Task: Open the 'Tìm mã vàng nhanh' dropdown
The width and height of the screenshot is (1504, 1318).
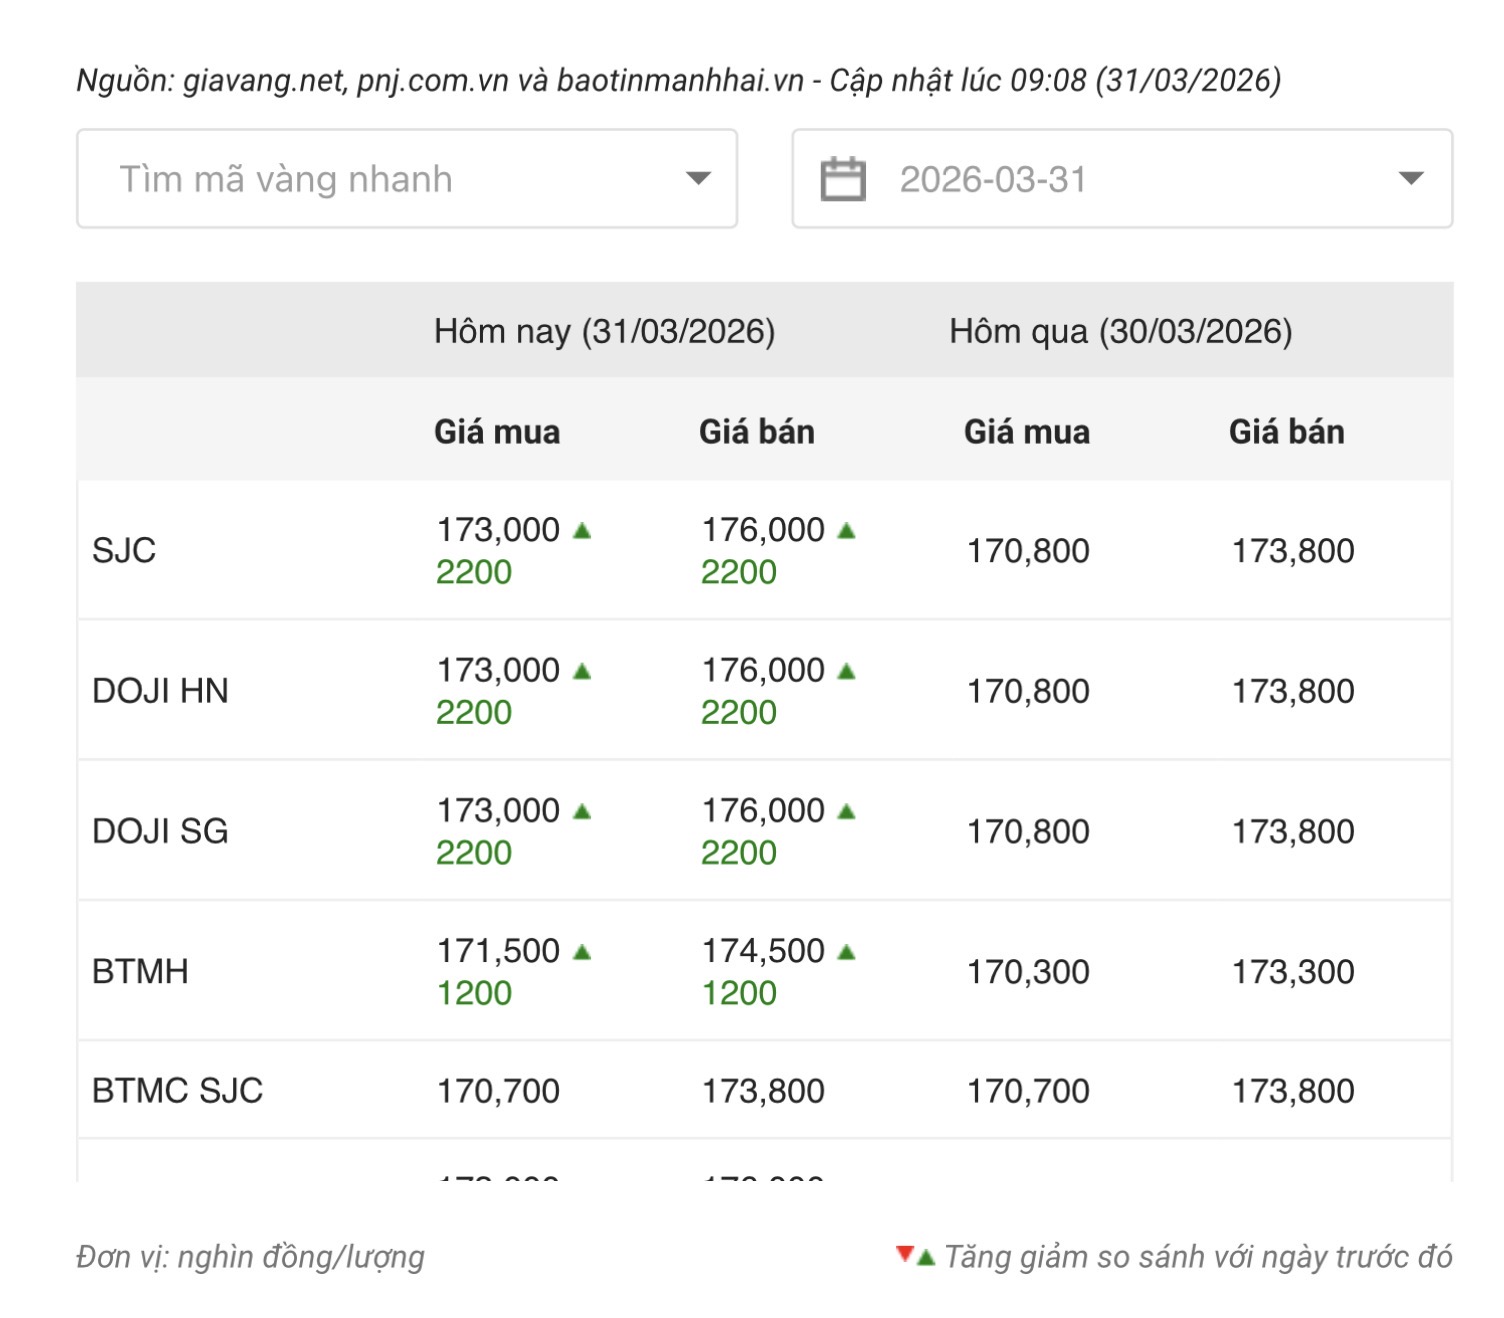Action: pos(406,179)
